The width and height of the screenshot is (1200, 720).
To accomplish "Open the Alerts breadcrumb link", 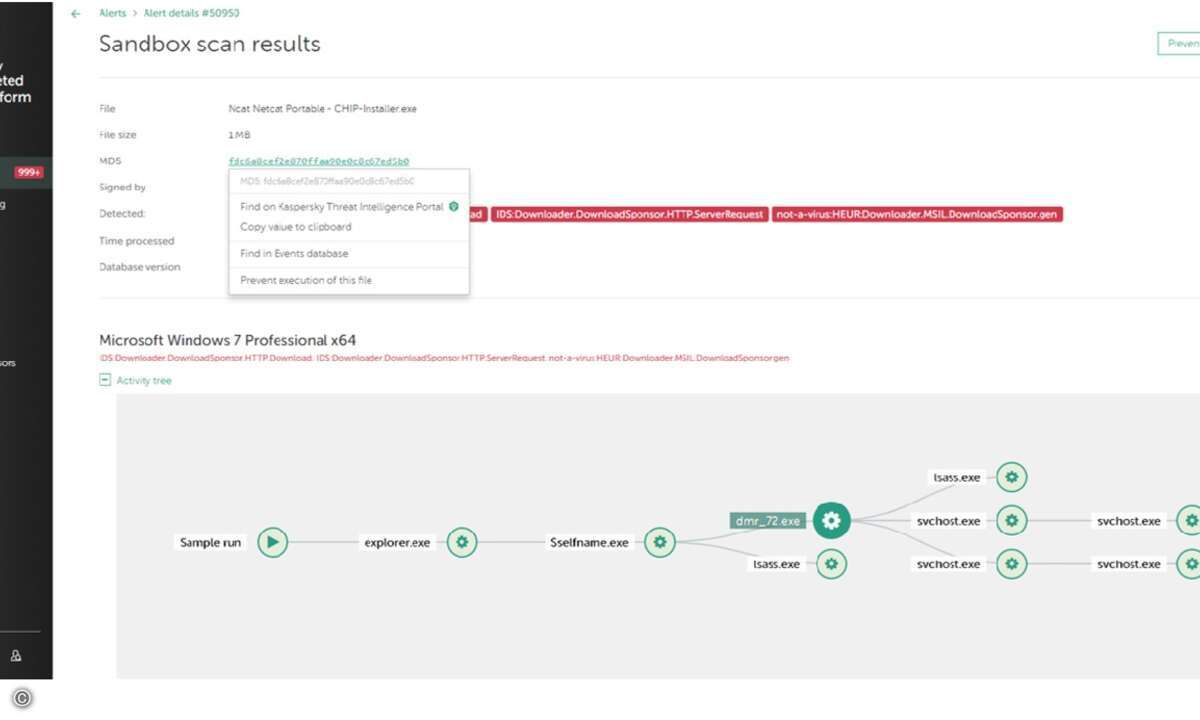I will [113, 14].
